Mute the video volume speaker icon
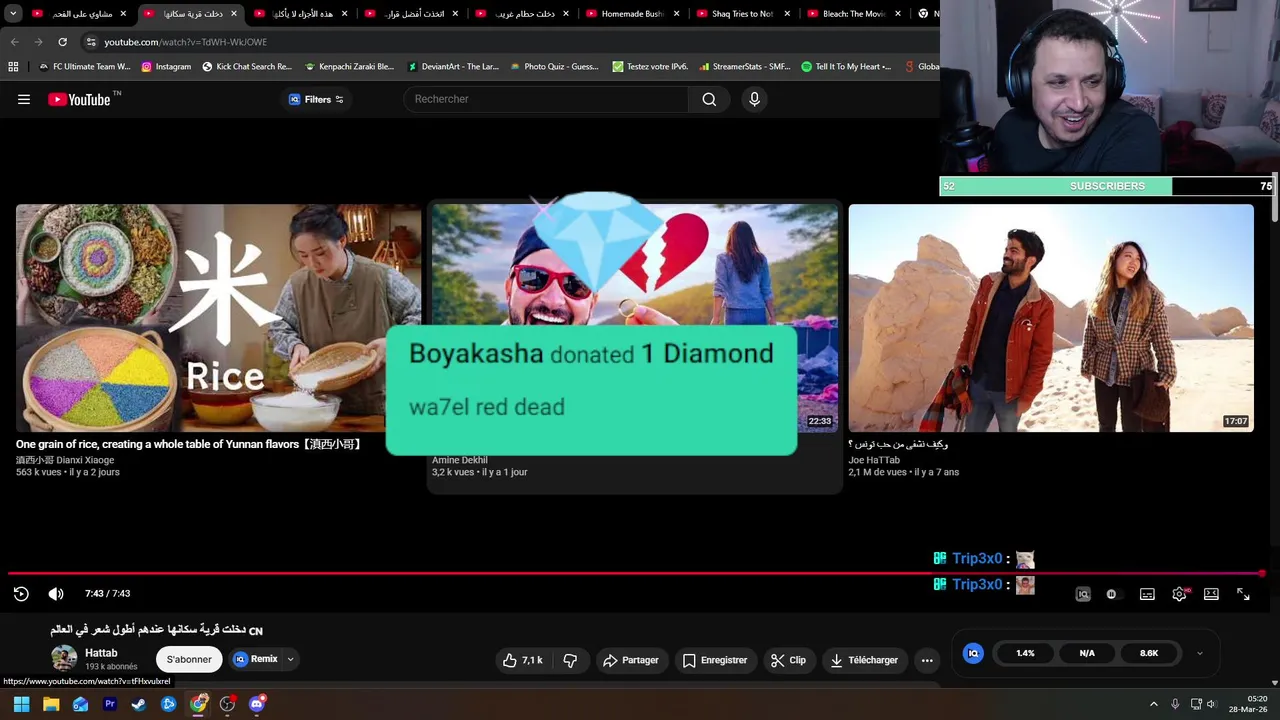 click(x=56, y=594)
